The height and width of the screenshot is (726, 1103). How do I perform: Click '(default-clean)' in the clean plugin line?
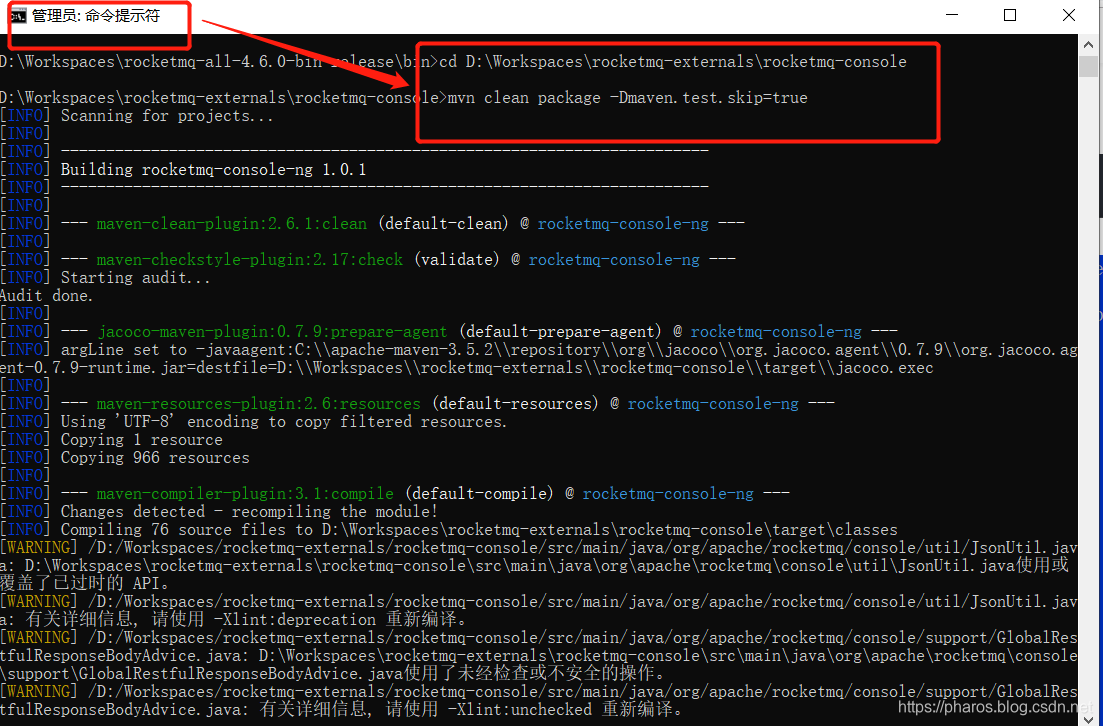tap(443, 224)
